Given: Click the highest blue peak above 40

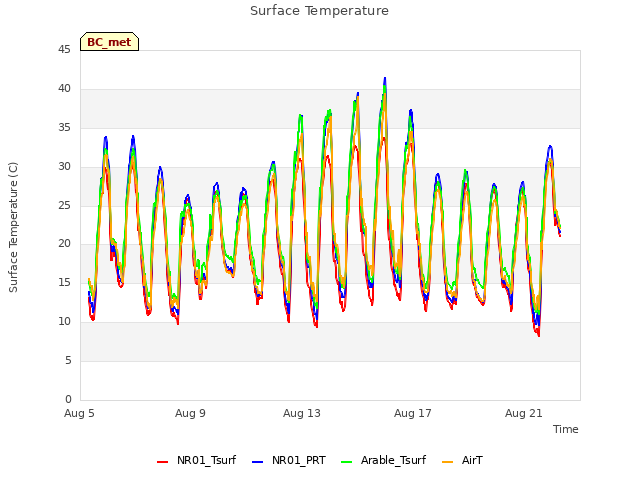Looking at the screenshot, I should [384, 78].
